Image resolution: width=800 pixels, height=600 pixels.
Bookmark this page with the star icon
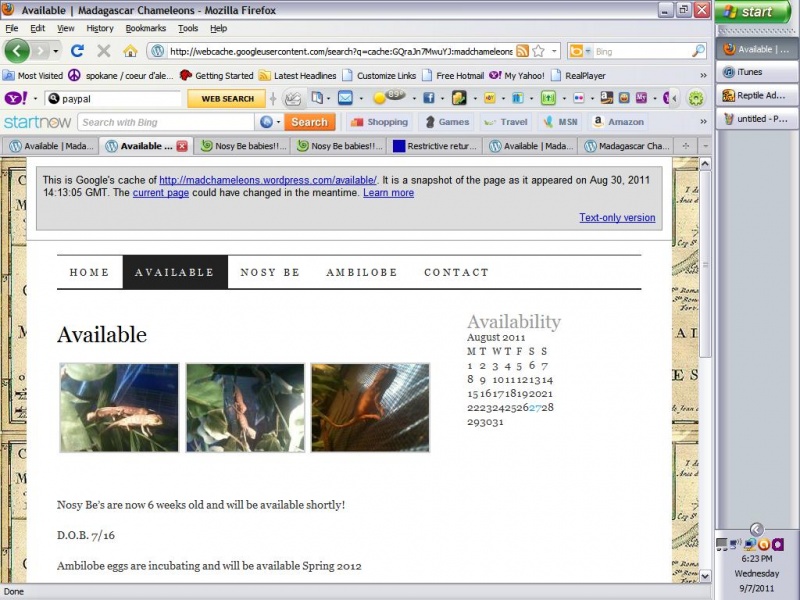538,51
